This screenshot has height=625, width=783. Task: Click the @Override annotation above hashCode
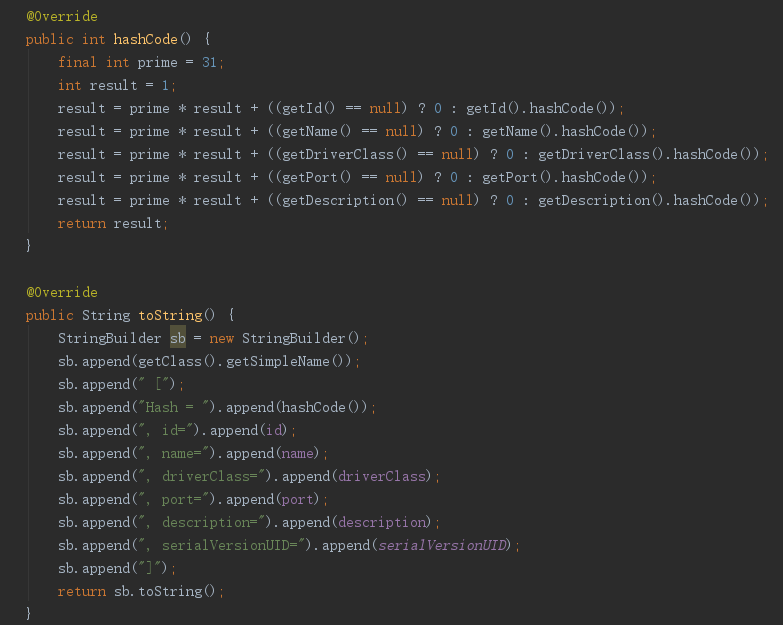point(62,16)
